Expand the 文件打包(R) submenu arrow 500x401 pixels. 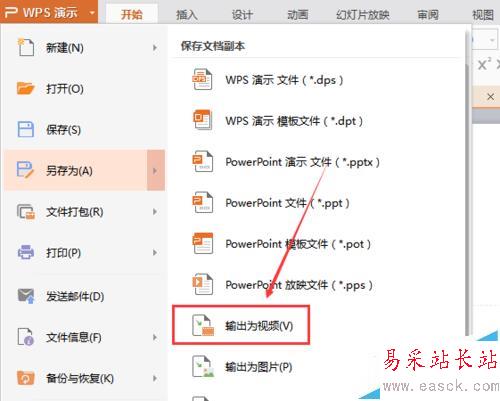tap(155, 212)
